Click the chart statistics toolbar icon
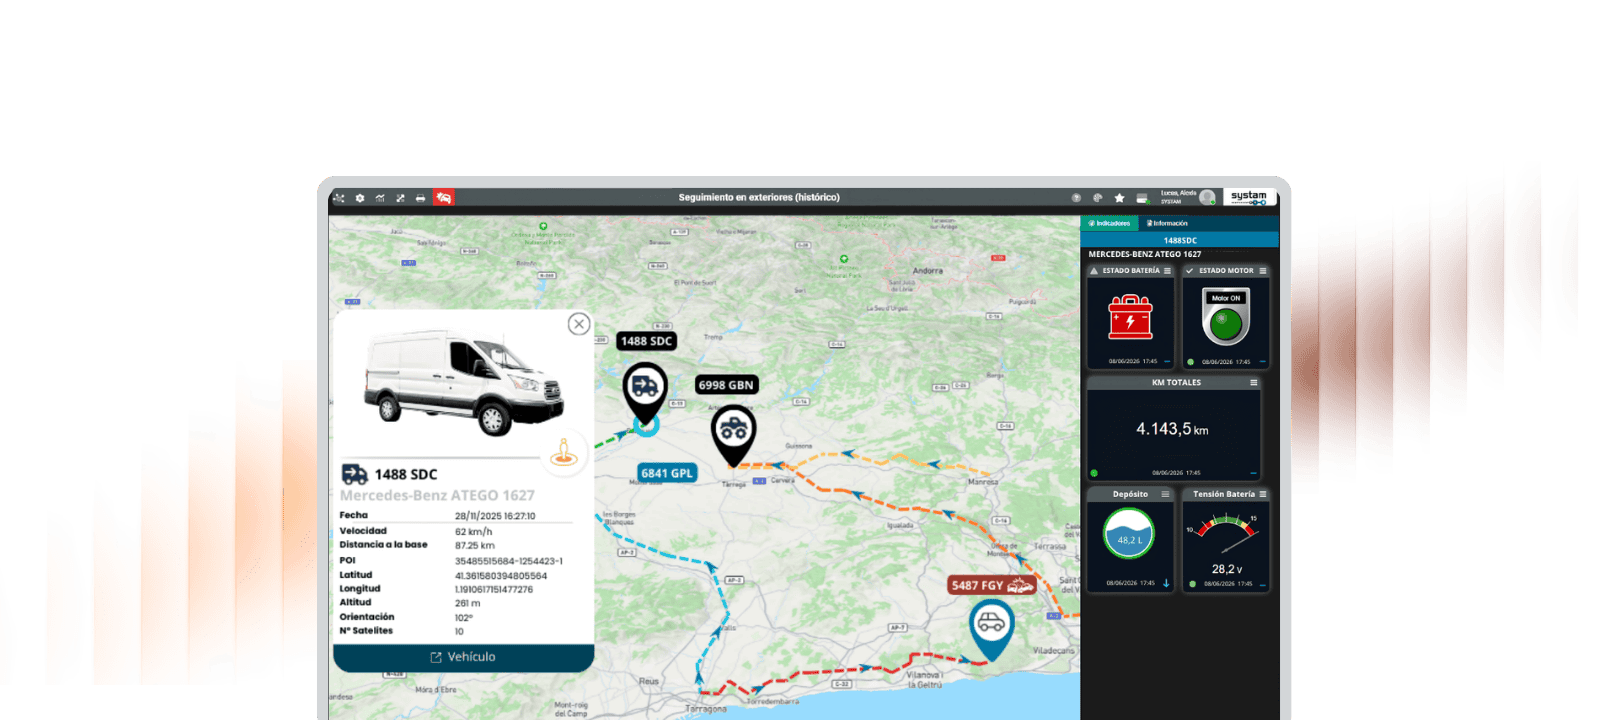Image resolution: width=1600 pixels, height=720 pixels. click(x=380, y=198)
